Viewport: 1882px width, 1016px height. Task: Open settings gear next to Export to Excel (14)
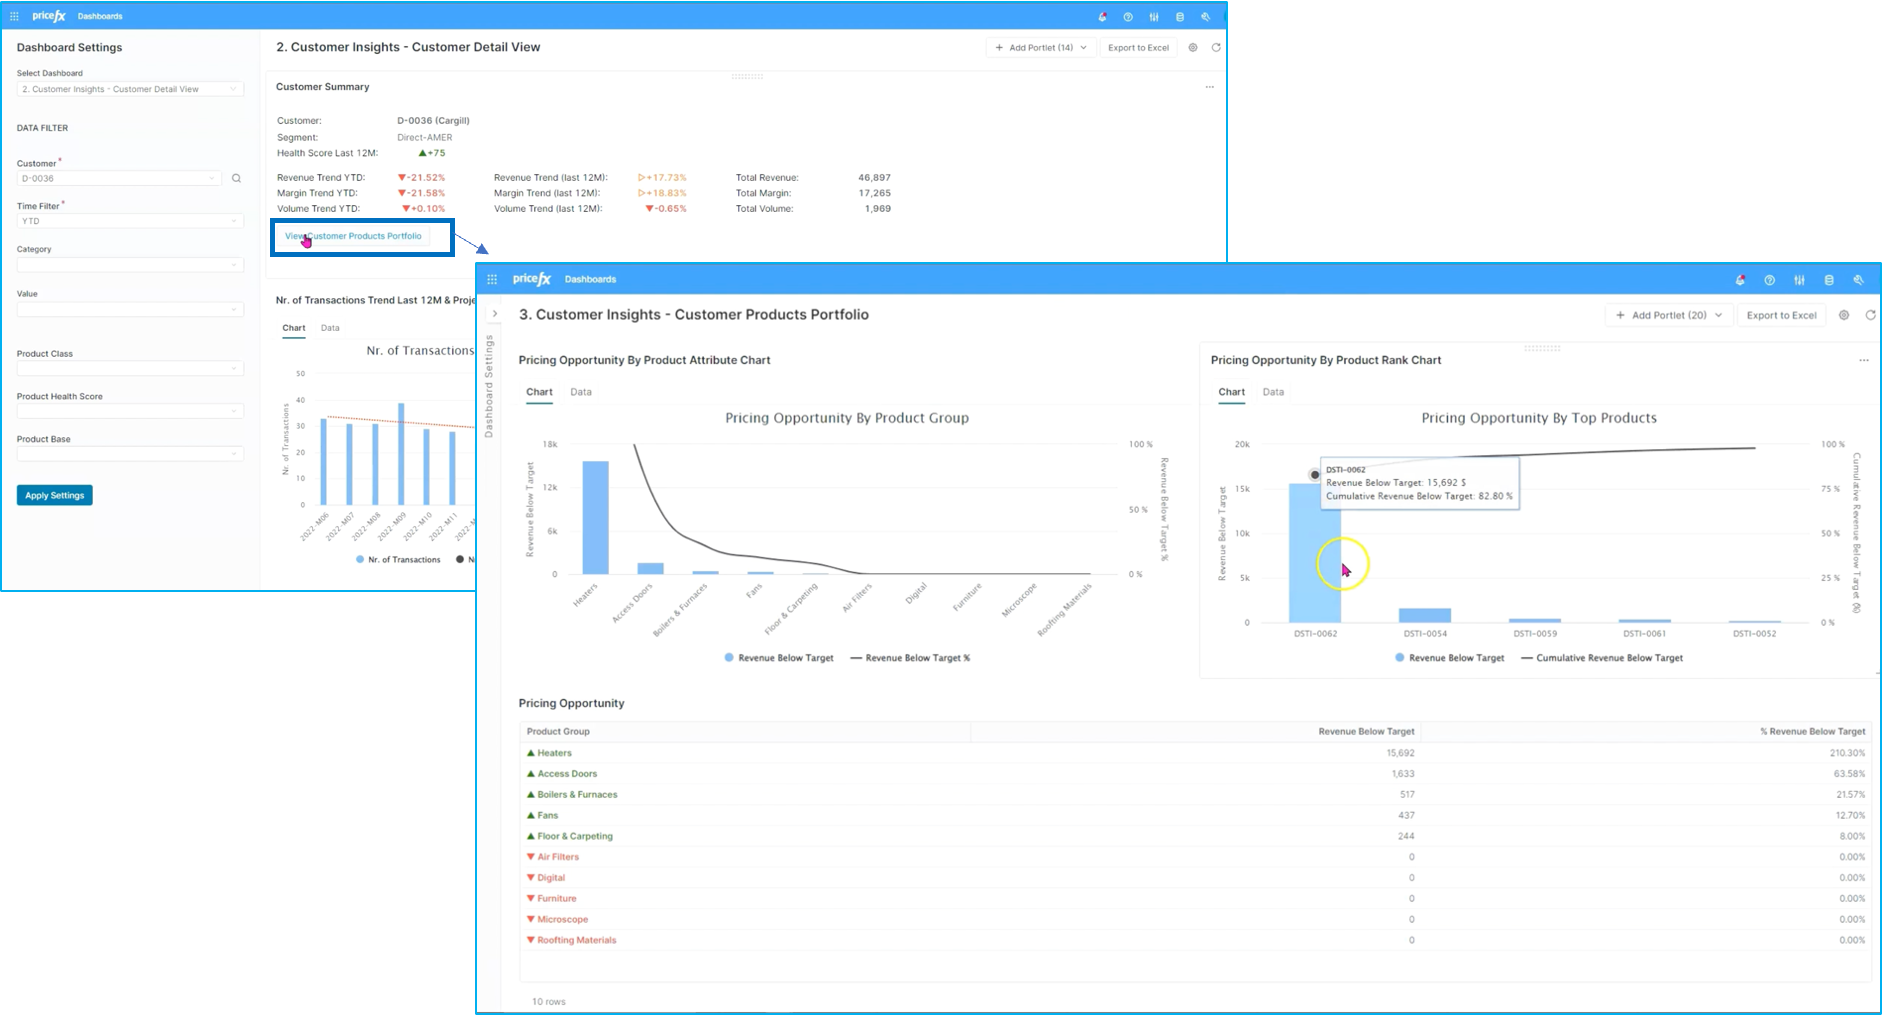[1193, 48]
